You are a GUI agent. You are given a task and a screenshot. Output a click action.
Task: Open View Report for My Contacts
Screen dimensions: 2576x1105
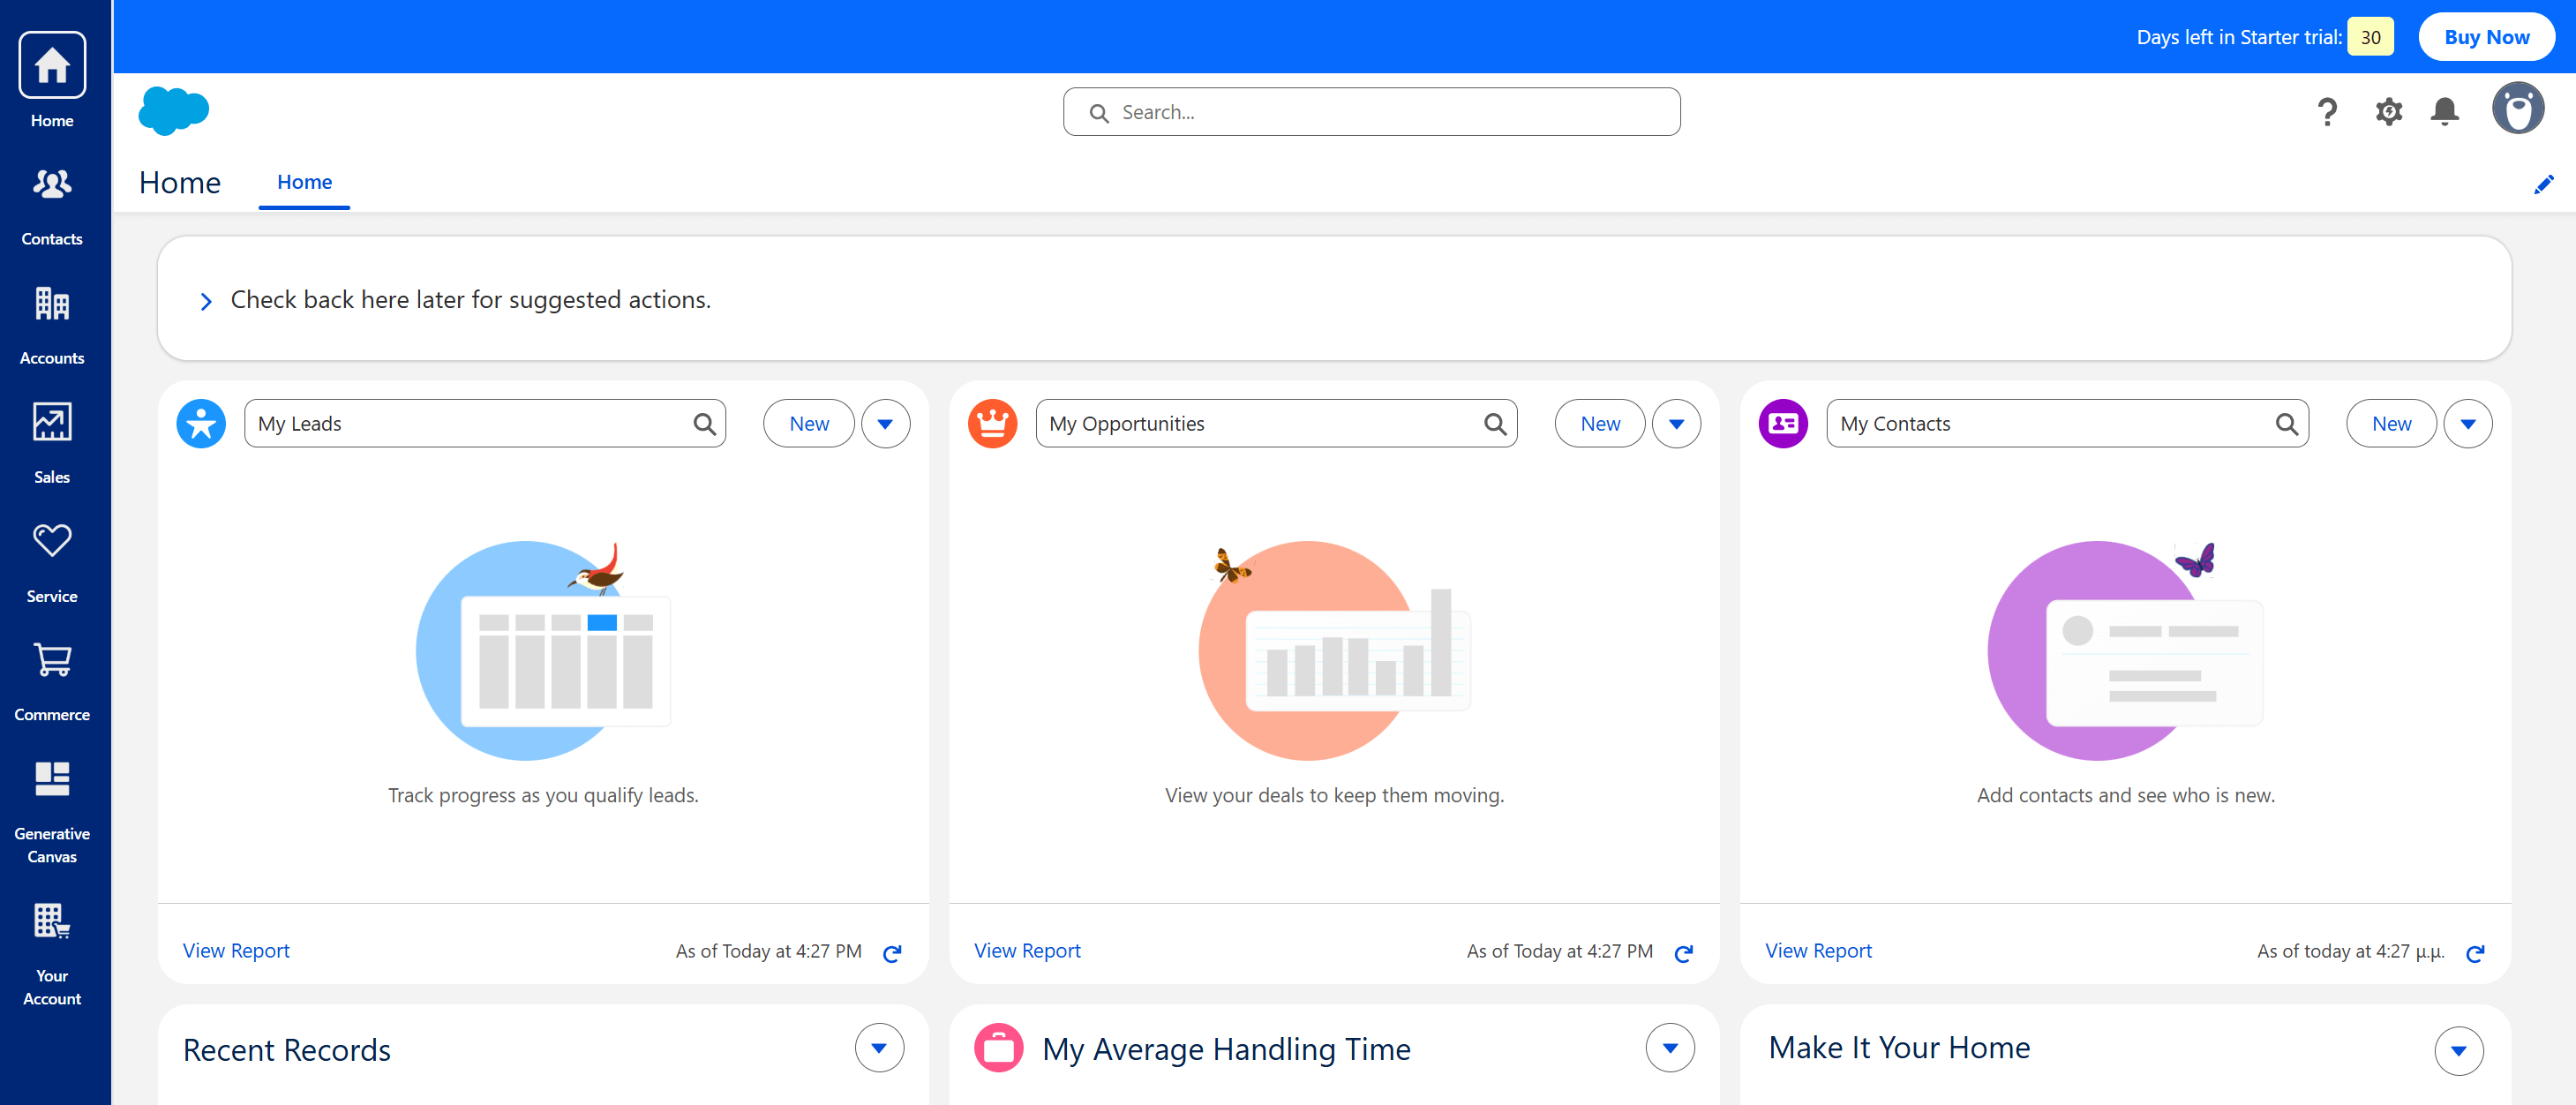tap(1818, 951)
